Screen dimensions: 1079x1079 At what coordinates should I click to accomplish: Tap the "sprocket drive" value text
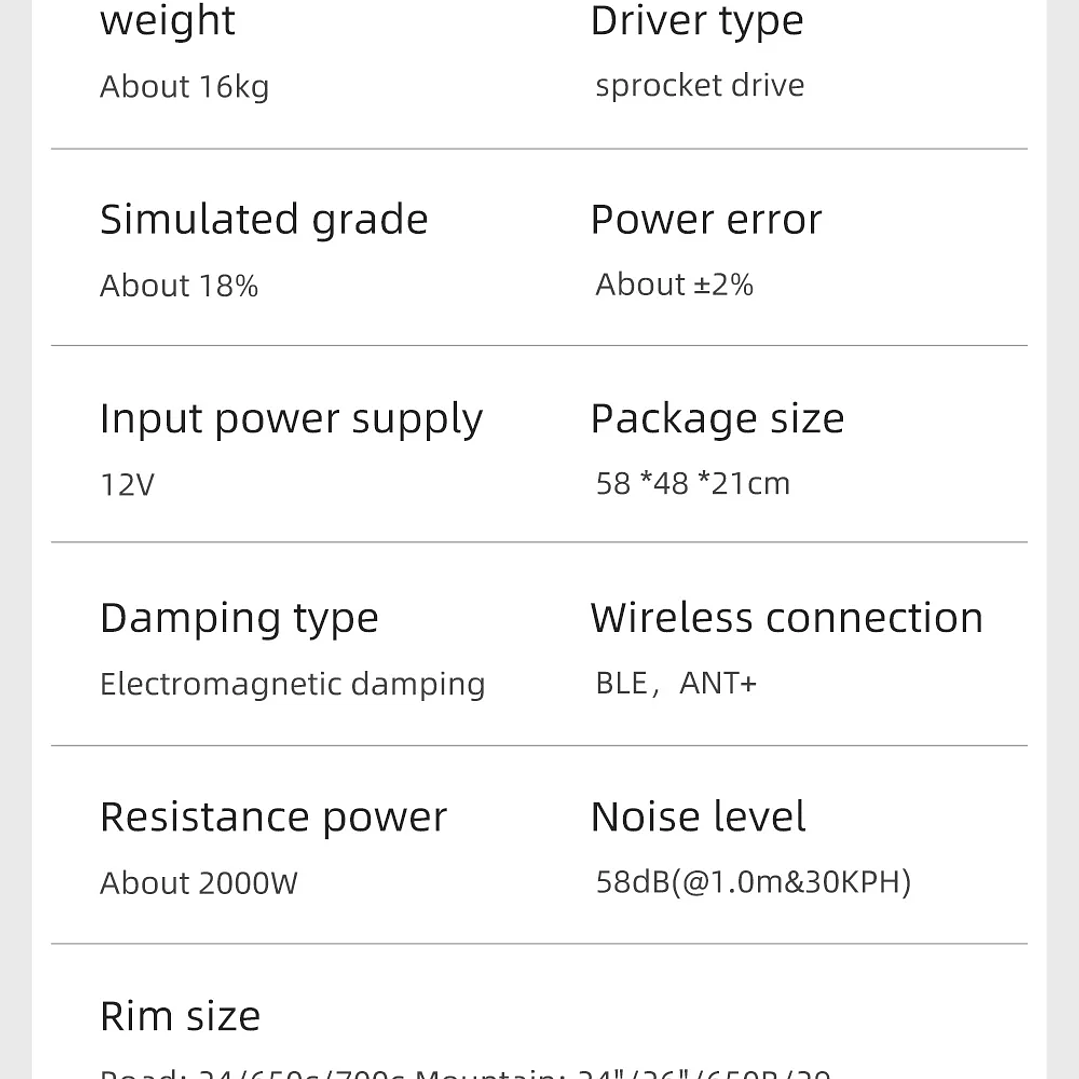[700, 85]
